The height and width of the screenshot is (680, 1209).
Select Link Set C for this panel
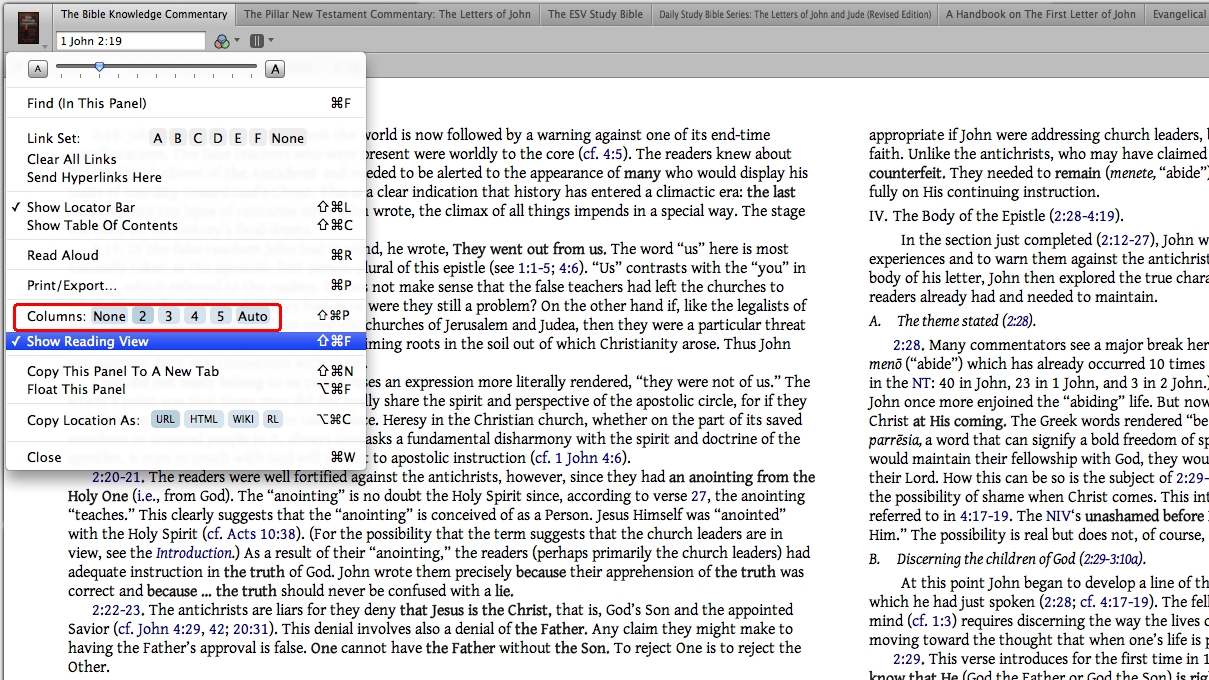coord(196,139)
